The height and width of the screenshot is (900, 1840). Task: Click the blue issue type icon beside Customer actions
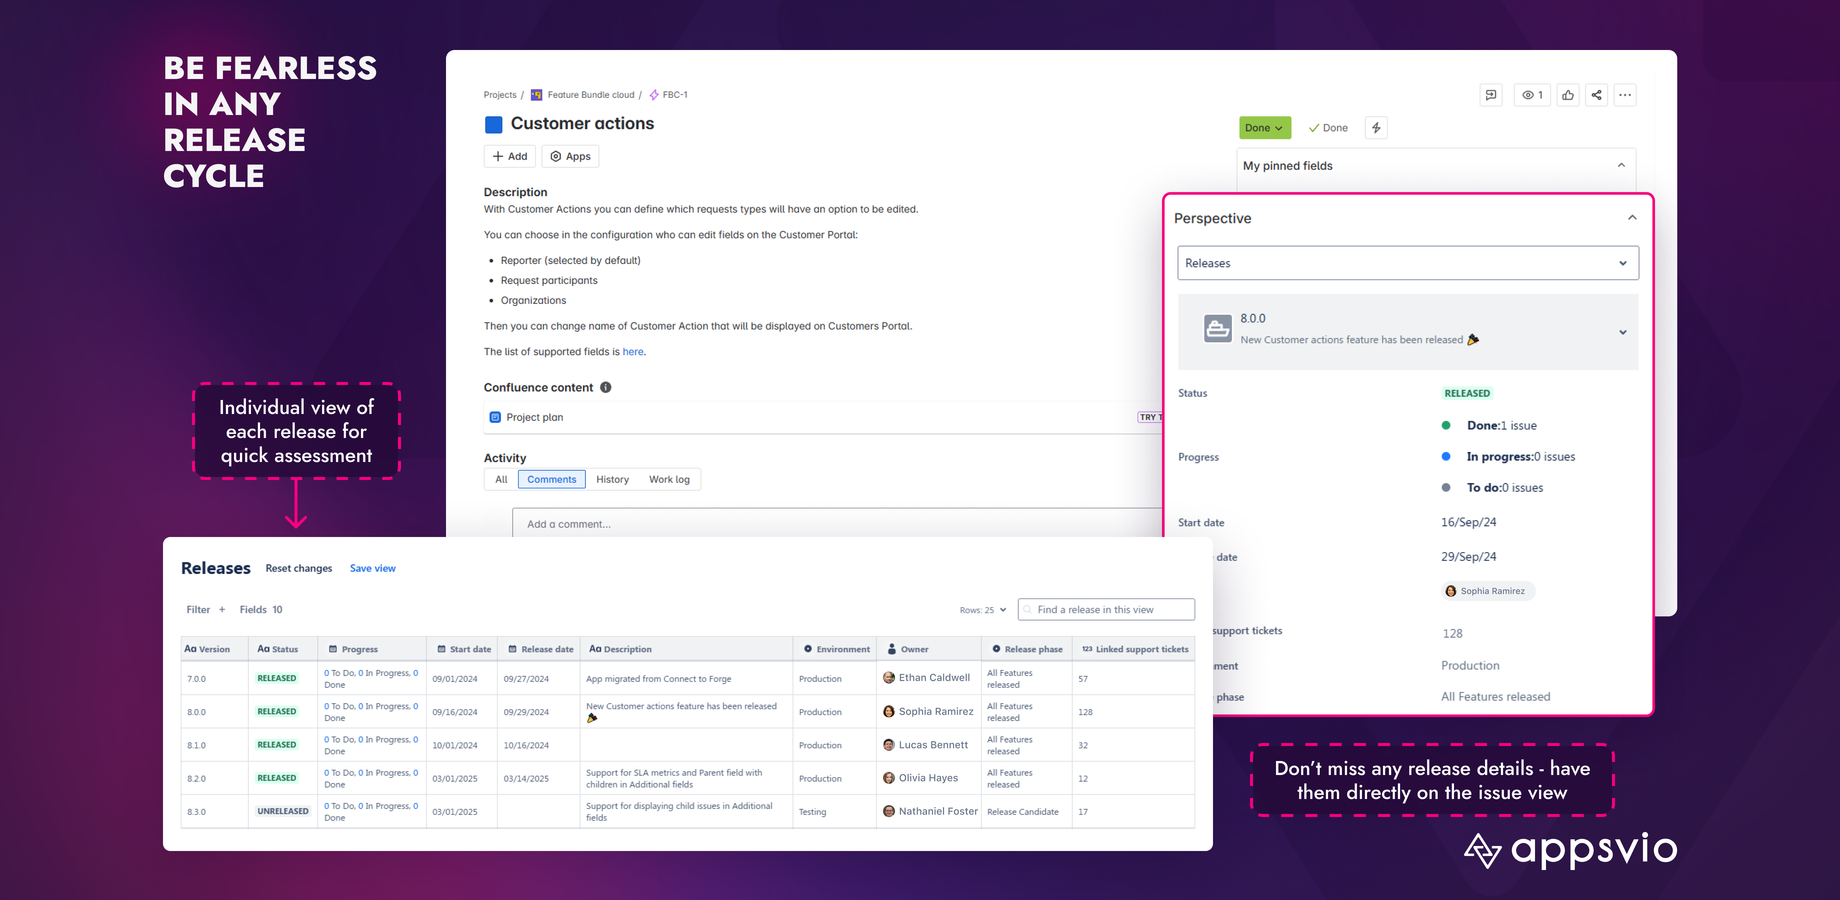[x=494, y=125]
